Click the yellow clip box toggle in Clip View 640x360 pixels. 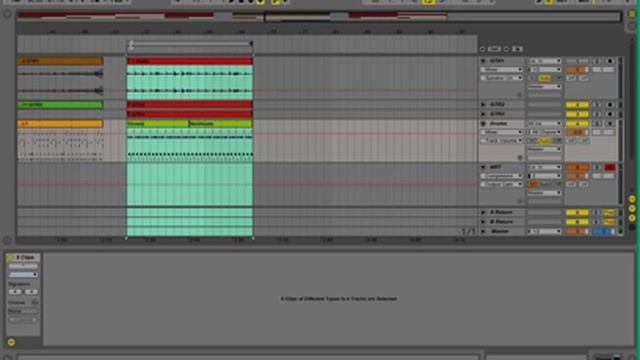pos(11,342)
